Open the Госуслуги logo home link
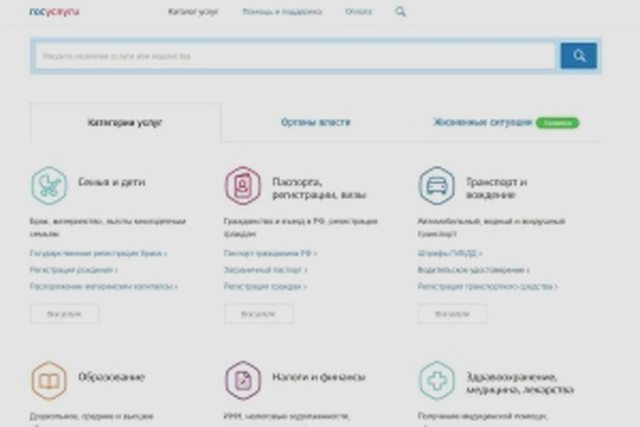 (x=54, y=12)
